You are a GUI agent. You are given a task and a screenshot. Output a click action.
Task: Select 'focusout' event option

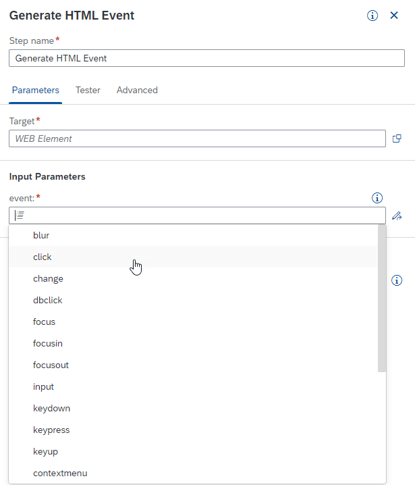pyautogui.click(x=193, y=365)
